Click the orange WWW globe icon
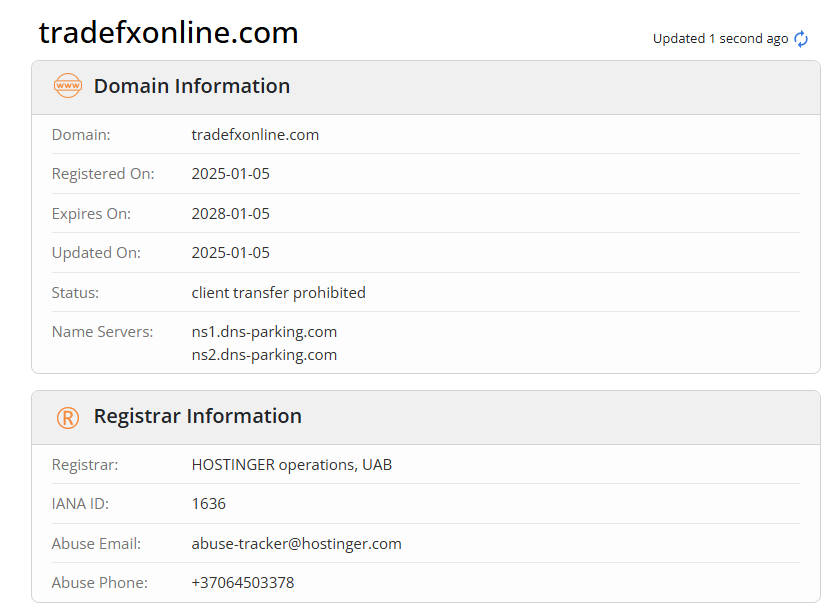 click(67, 86)
